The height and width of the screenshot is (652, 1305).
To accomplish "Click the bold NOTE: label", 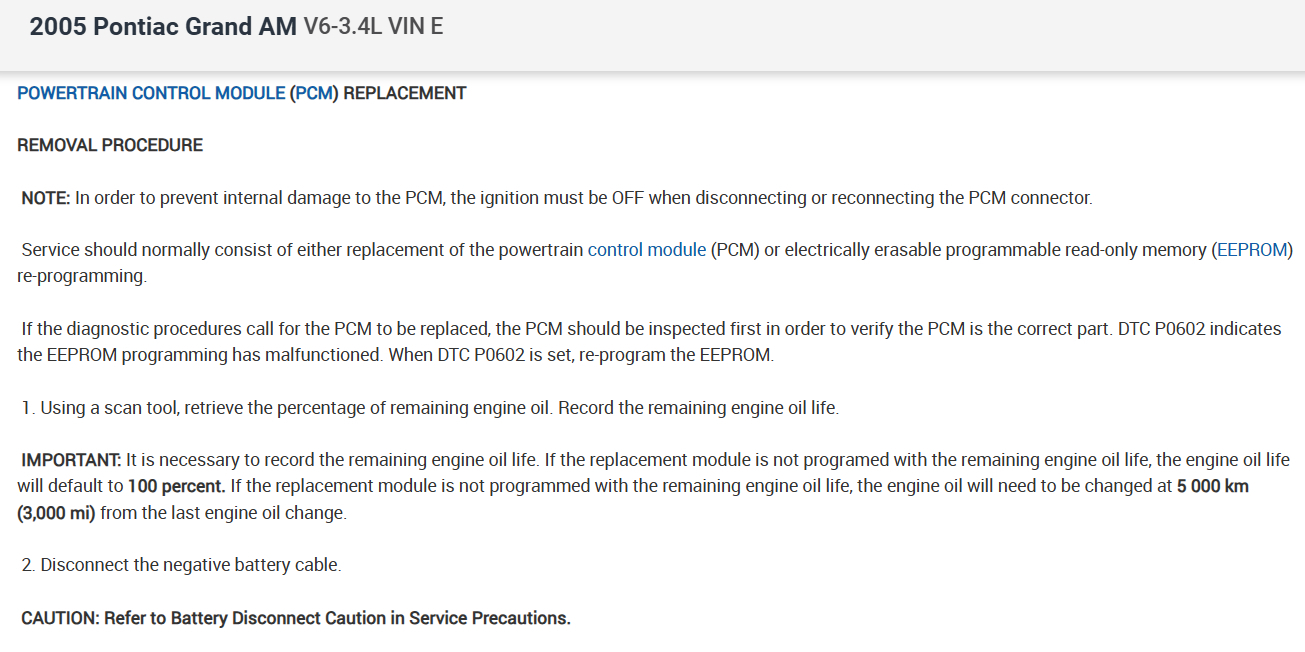I will [x=46, y=197].
